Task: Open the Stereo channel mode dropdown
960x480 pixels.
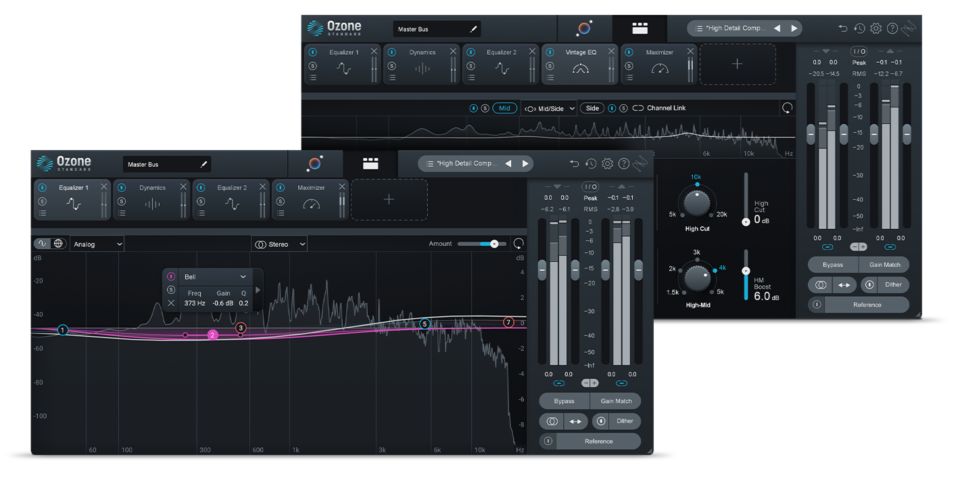Action: [279, 244]
